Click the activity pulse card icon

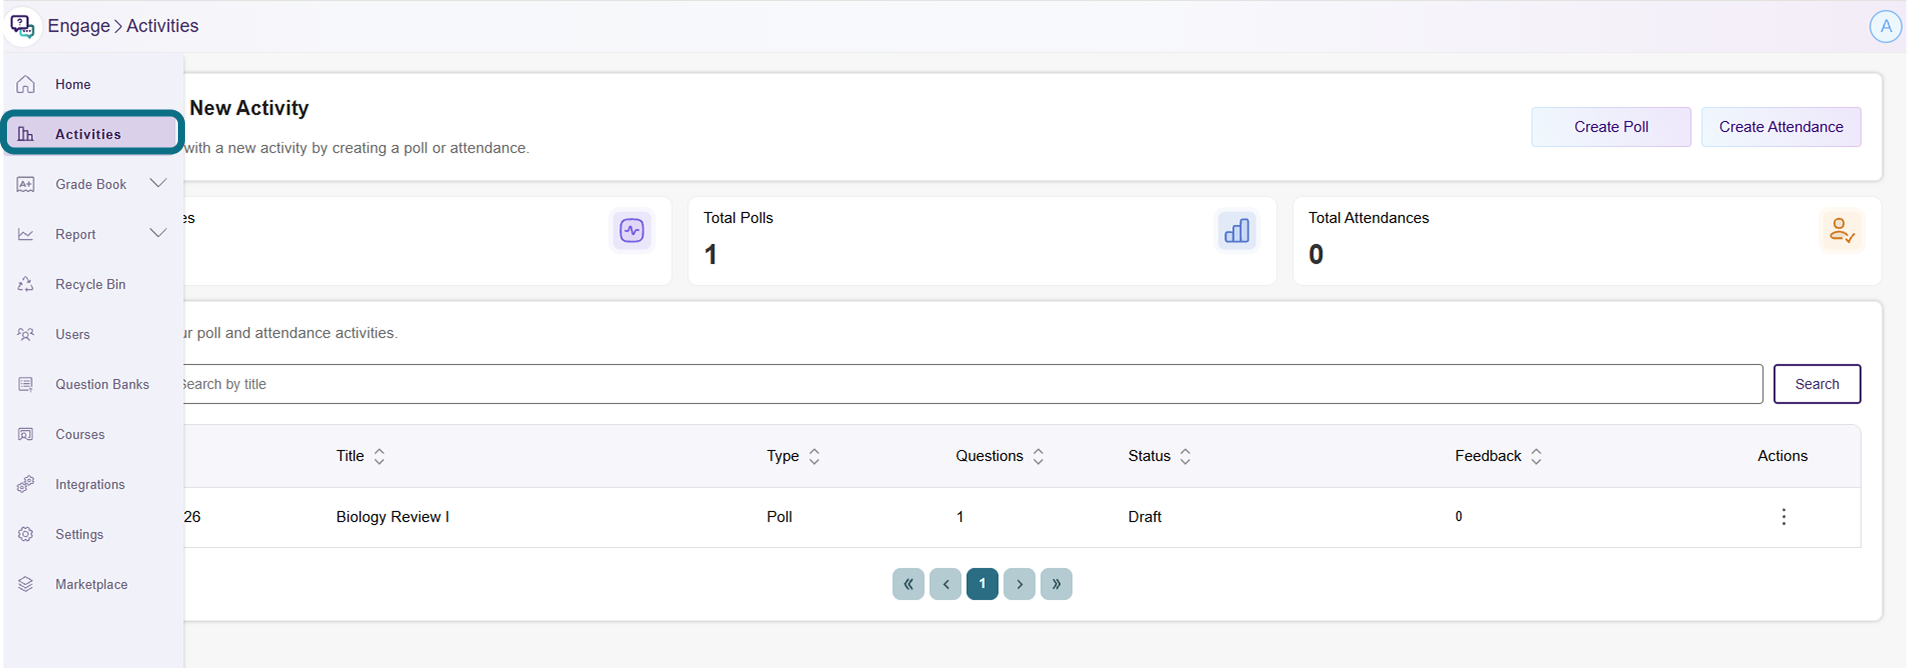pos(632,231)
